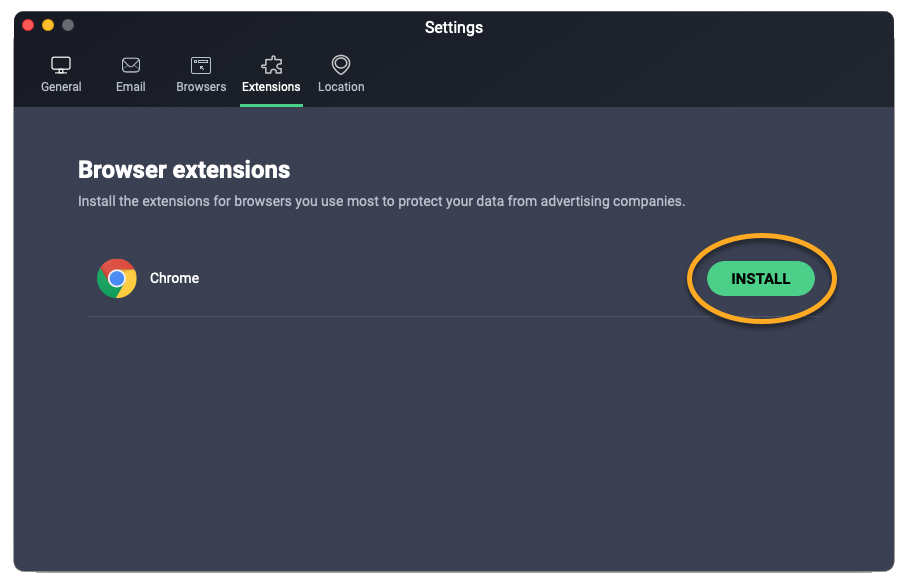Minimize the Settings window with yellow button

(x=48, y=25)
